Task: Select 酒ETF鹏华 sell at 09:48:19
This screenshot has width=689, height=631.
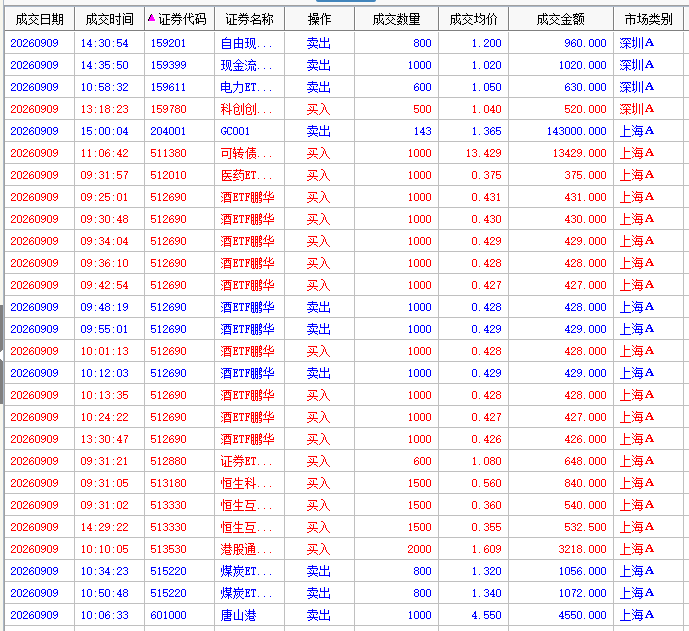Action: 344,307
